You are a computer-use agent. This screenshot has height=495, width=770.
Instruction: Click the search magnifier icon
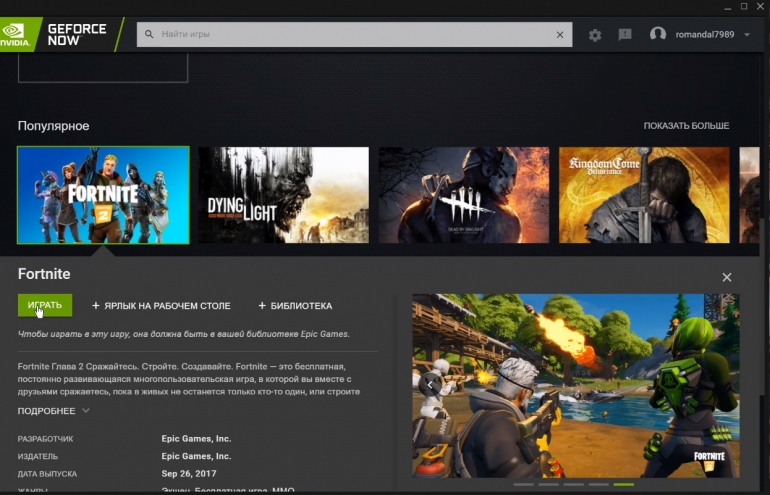click(149, 34)
